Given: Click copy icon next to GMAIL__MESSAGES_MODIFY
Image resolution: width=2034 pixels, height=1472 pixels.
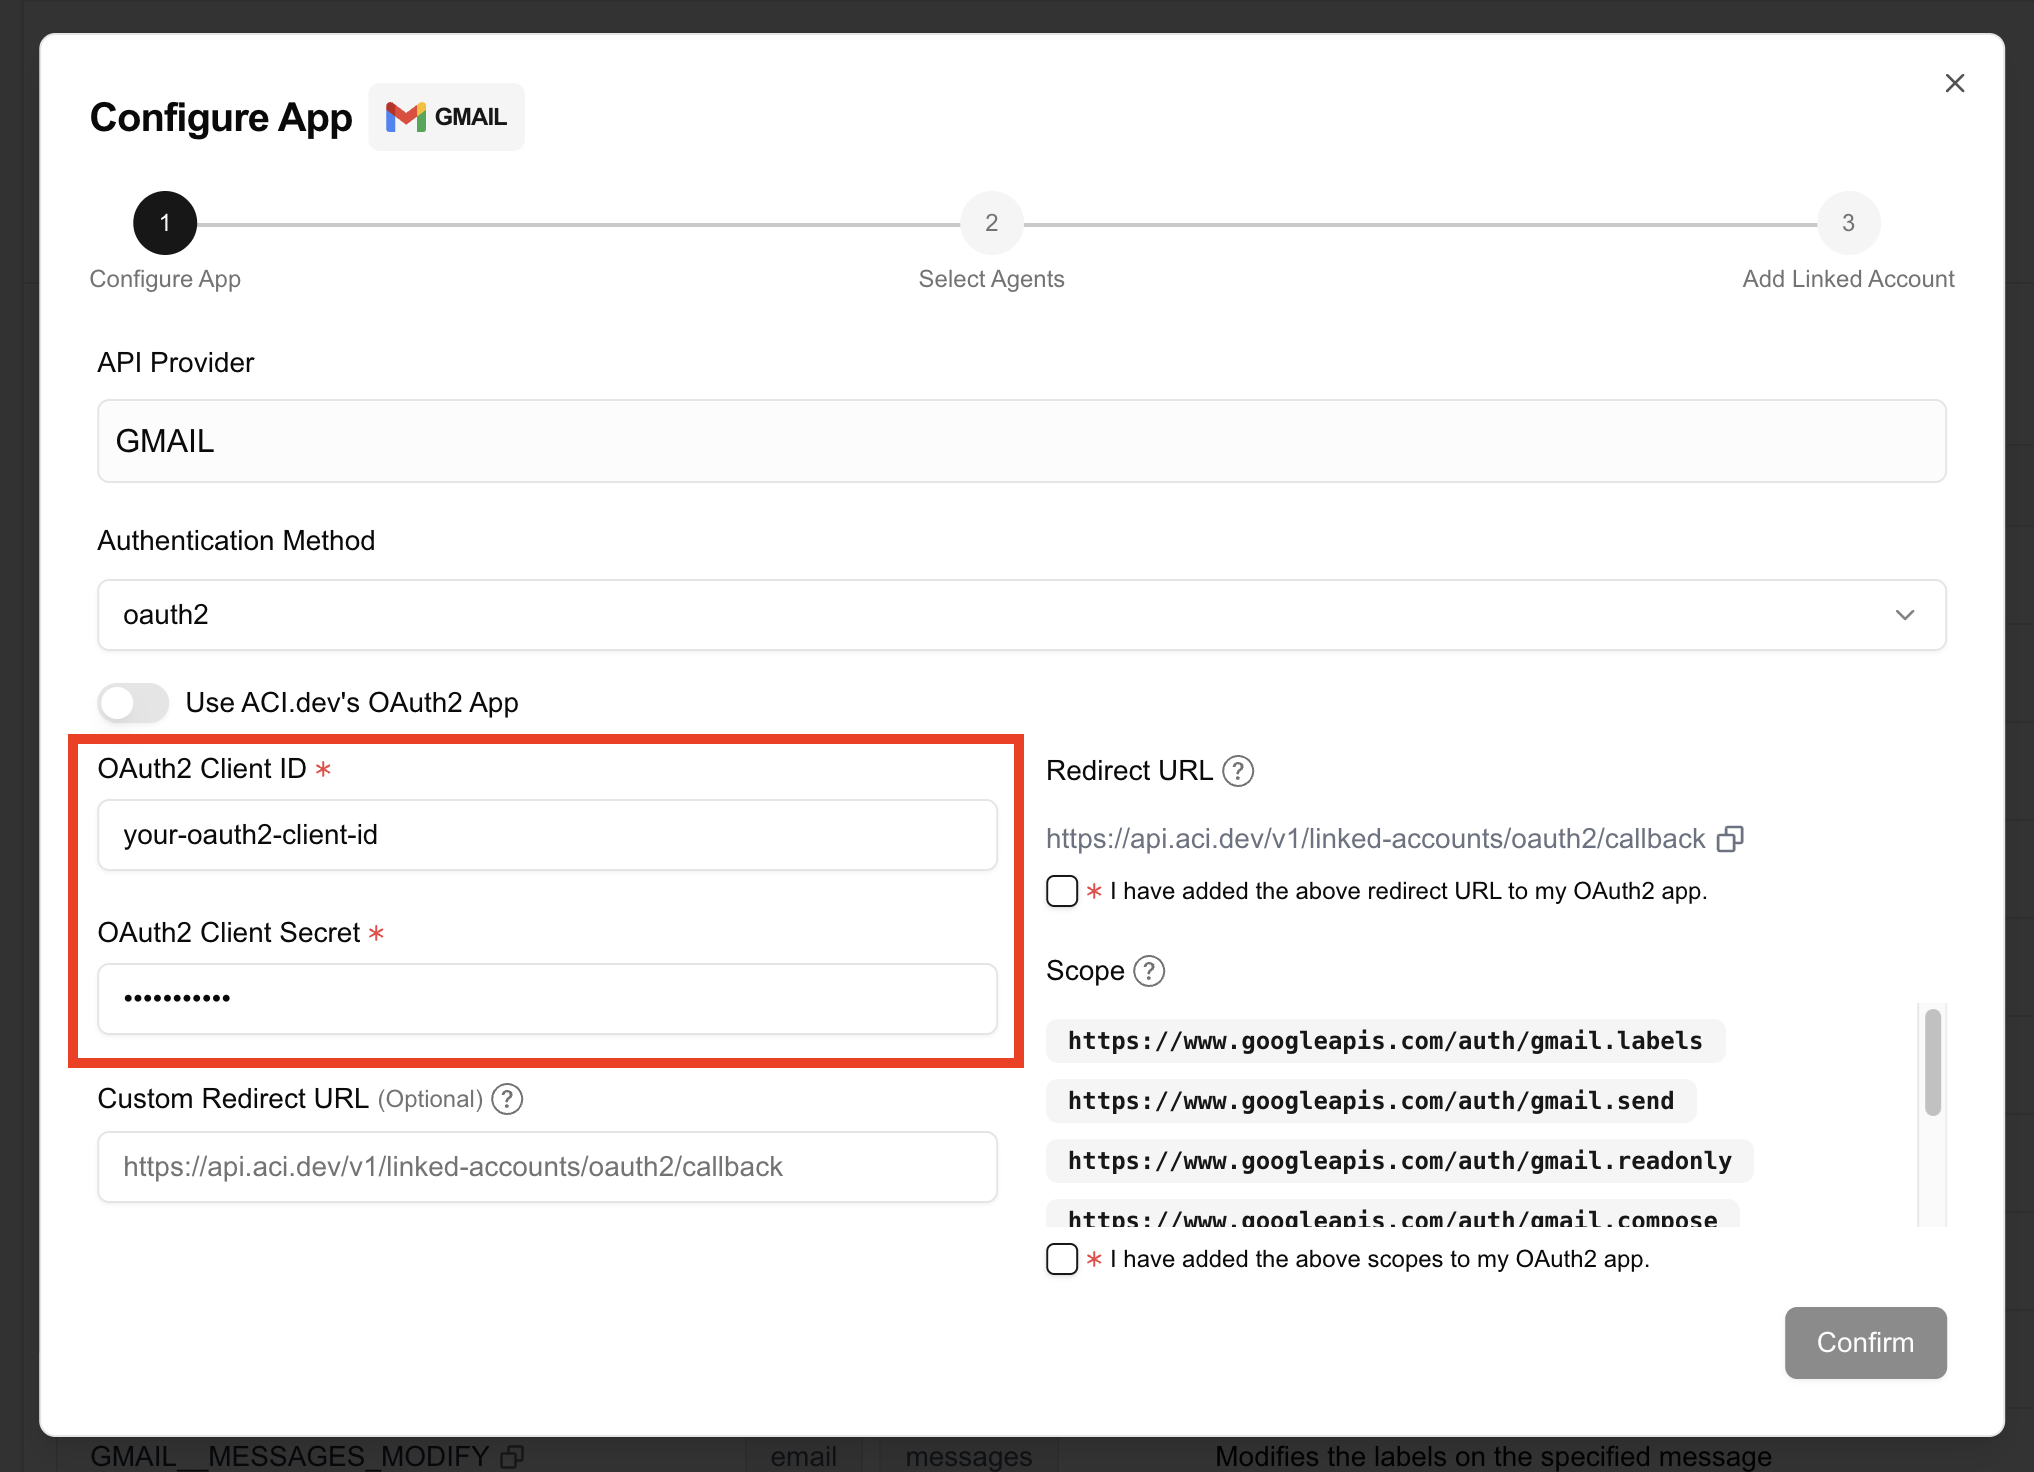Looking at the screenshot, I should coord(512,1456).
